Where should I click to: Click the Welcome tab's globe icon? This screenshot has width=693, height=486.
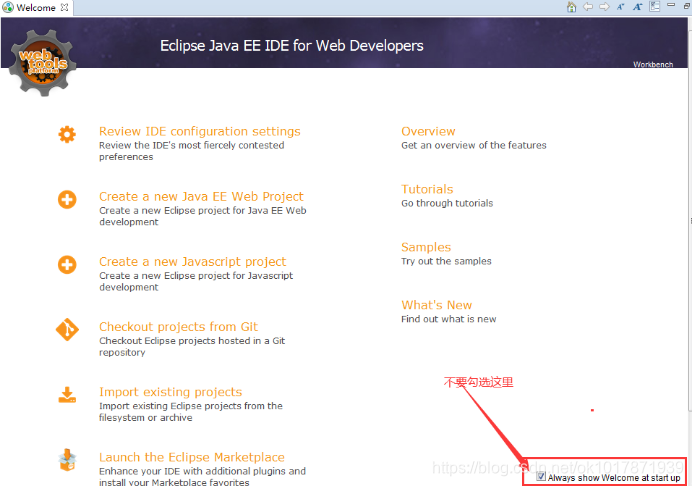[x=8, y=8]
